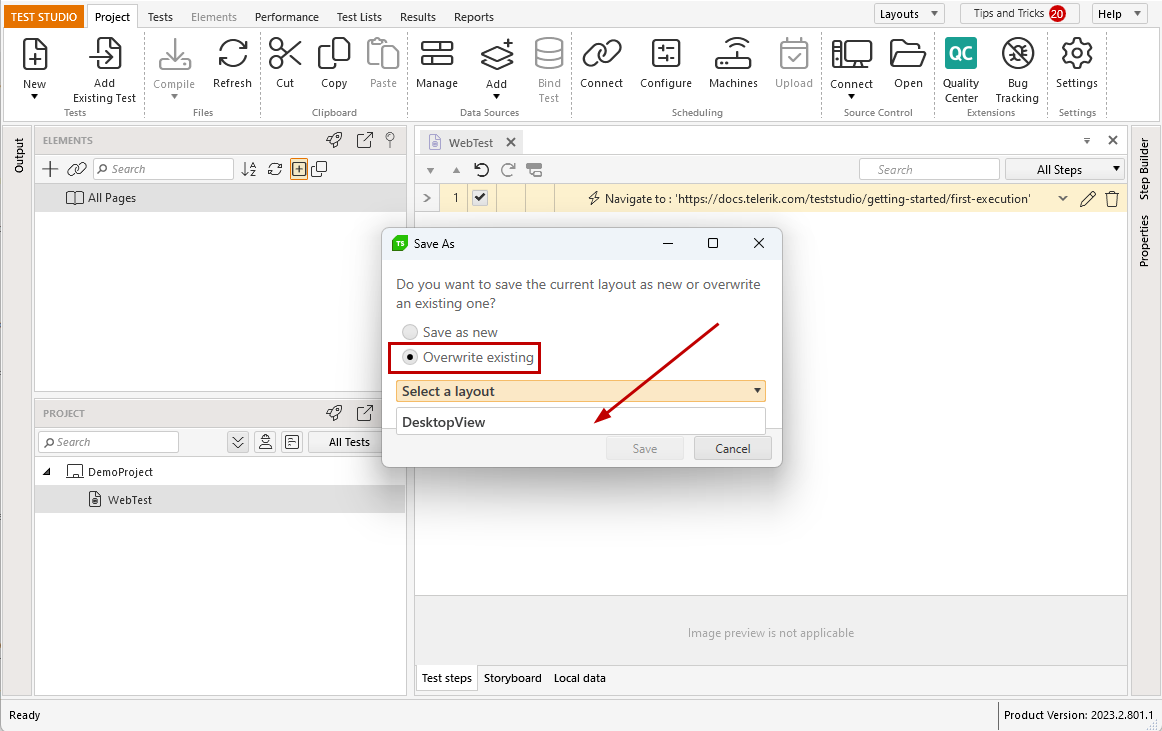
Task: Redo the test step change
Action: [508, 170]
